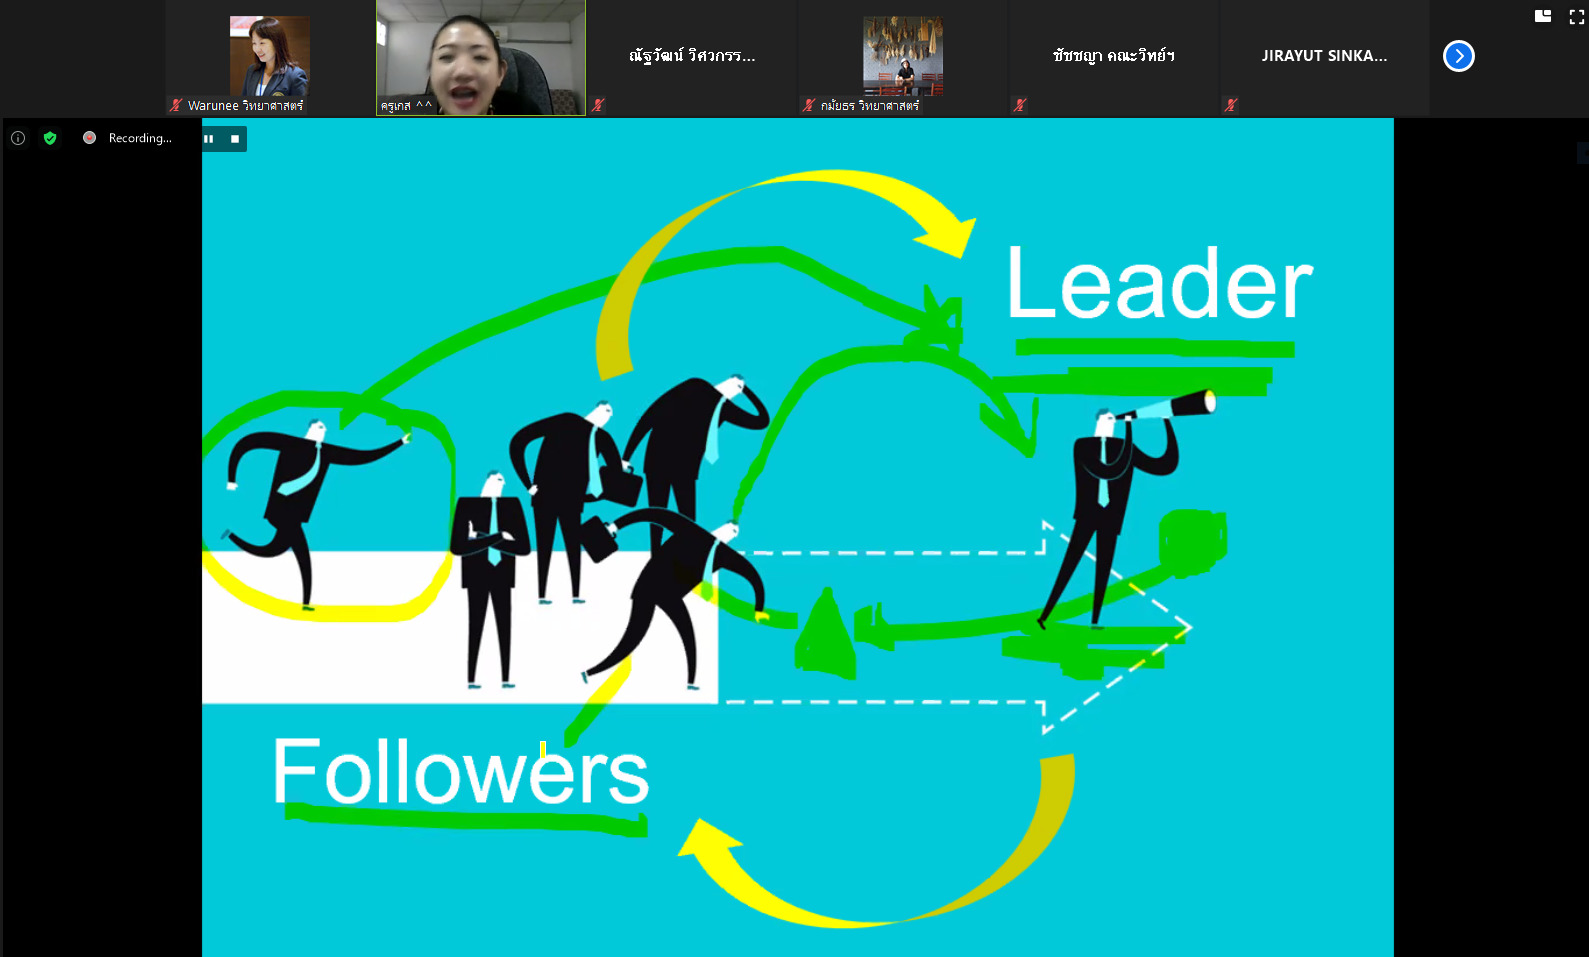
Task: Click the Leader heading on shared slide
Action: click(1159, 284)
